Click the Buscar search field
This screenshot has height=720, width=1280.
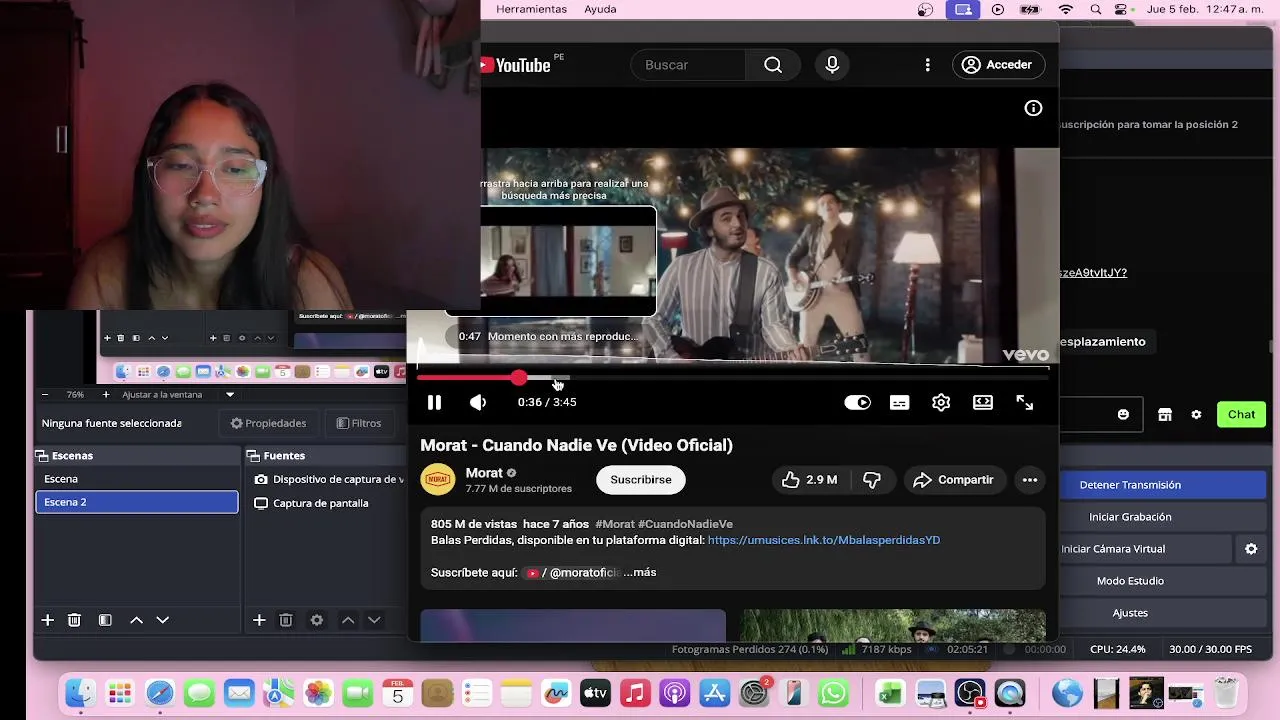(x=688, y=65)
